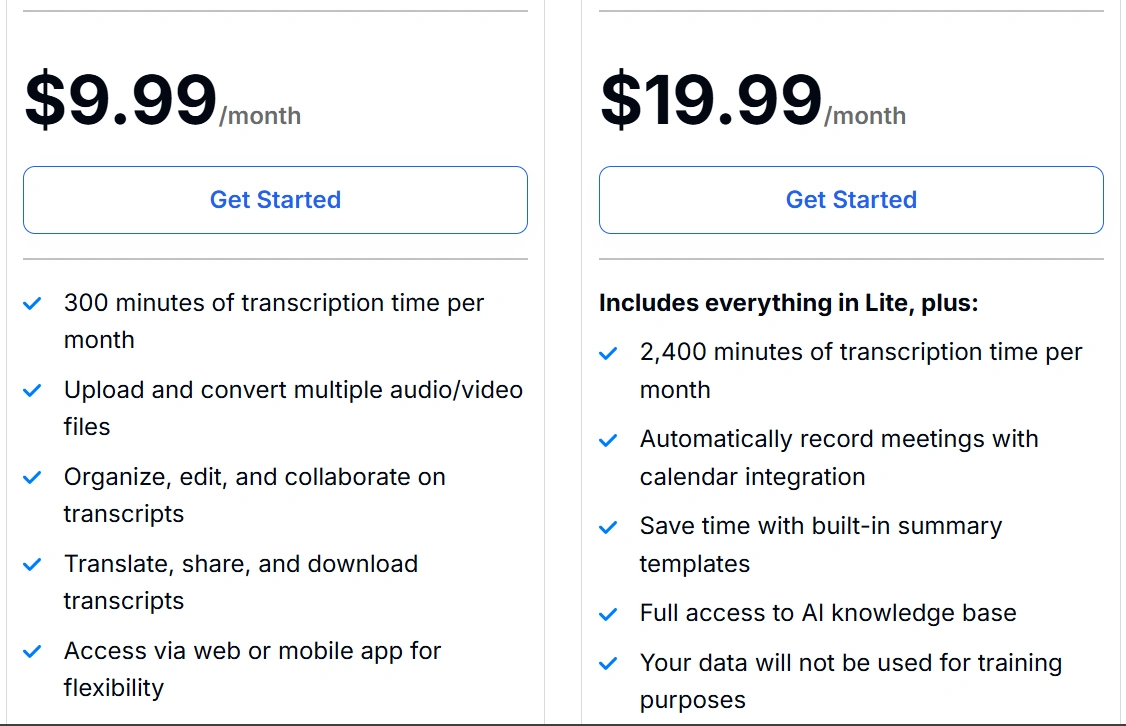Click the Upload and convert multiple audio/video text
The image size is (1126, 726).
[x=293, y=390]
